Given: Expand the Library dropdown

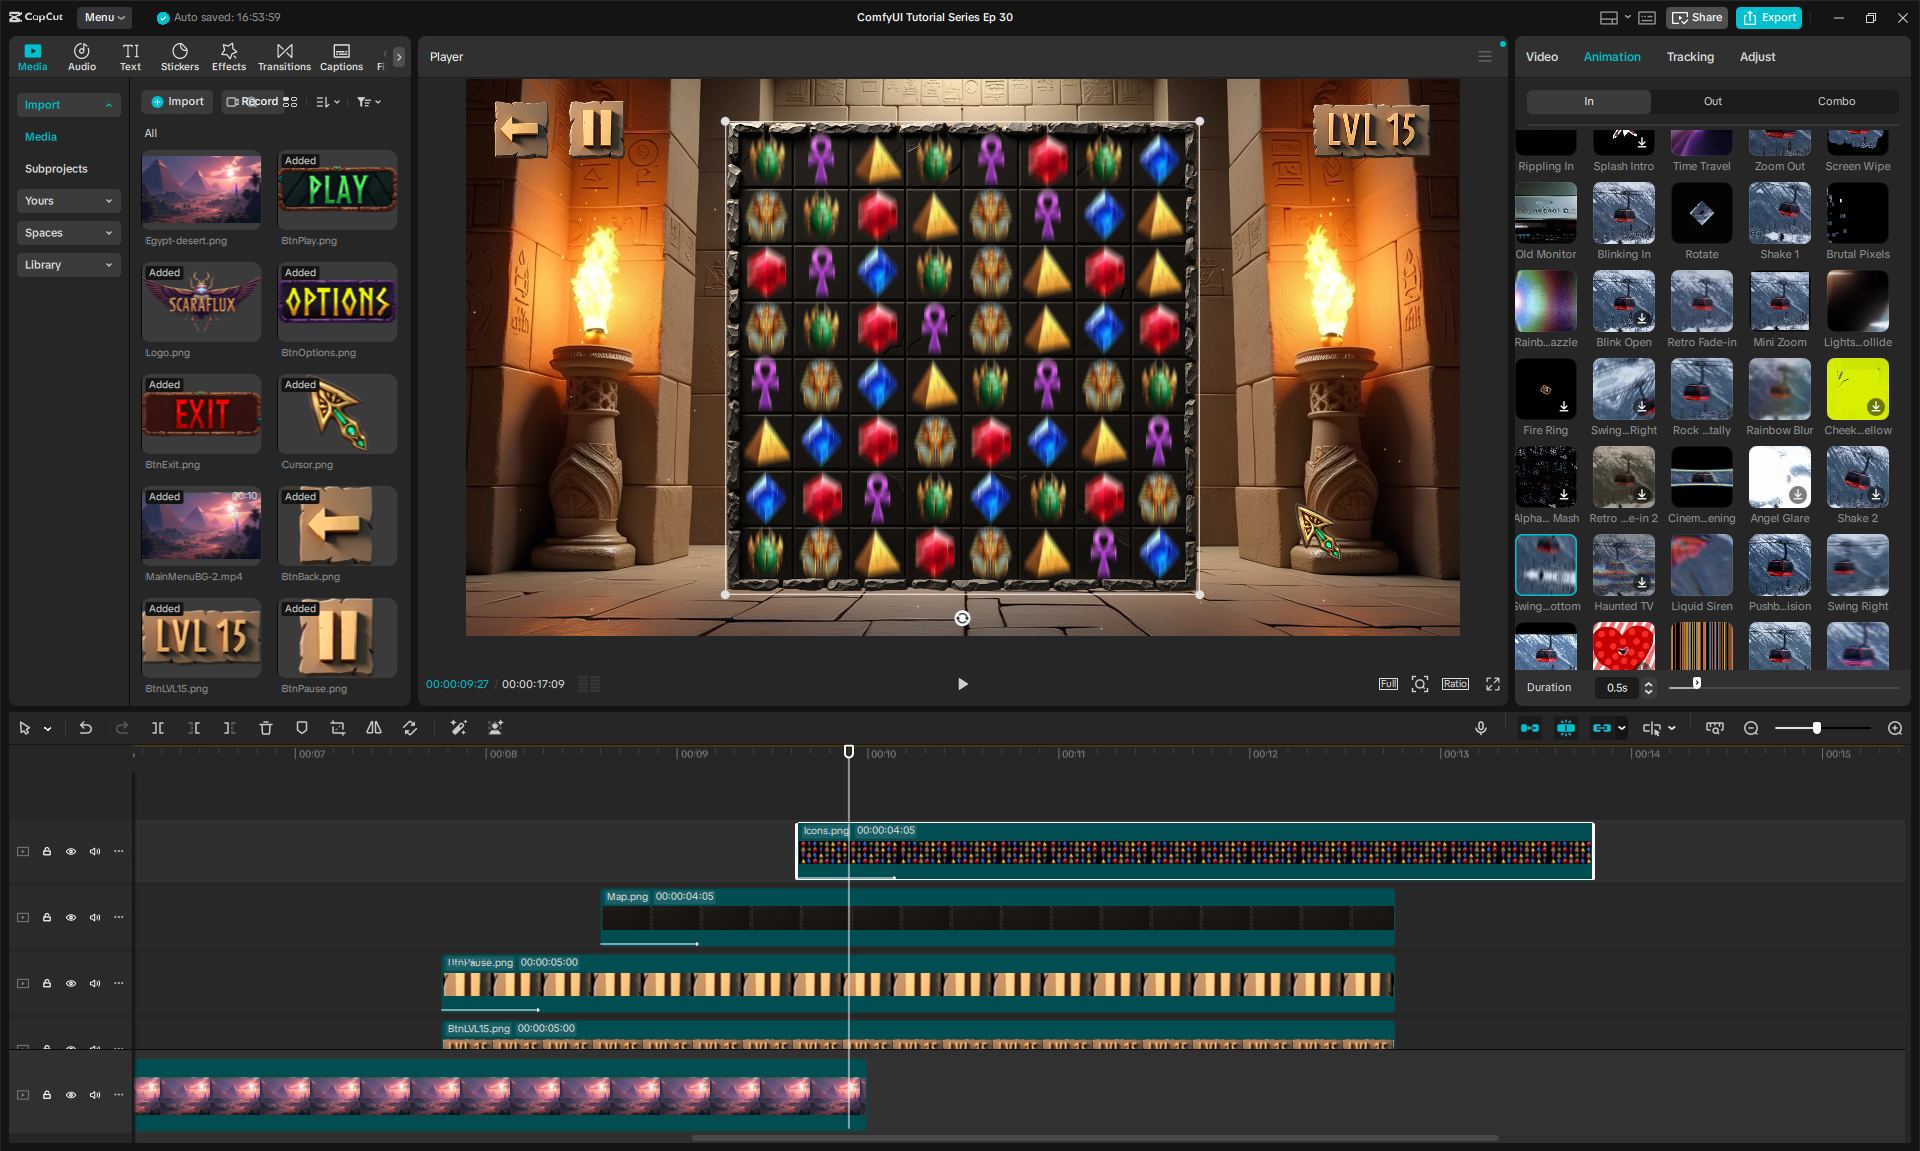Looking at the screenshot, I should 68,265.
